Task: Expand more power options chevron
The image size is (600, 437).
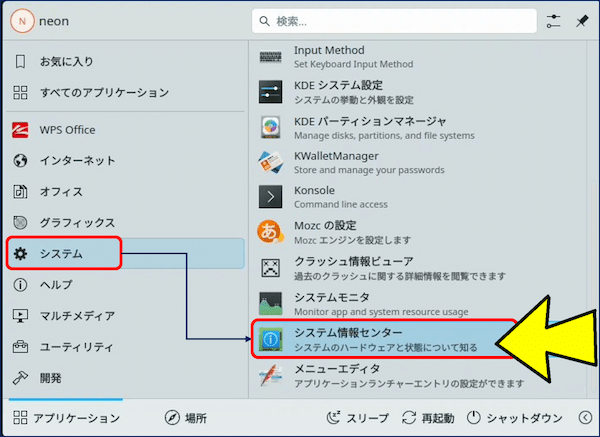Action: coord(585,418)
